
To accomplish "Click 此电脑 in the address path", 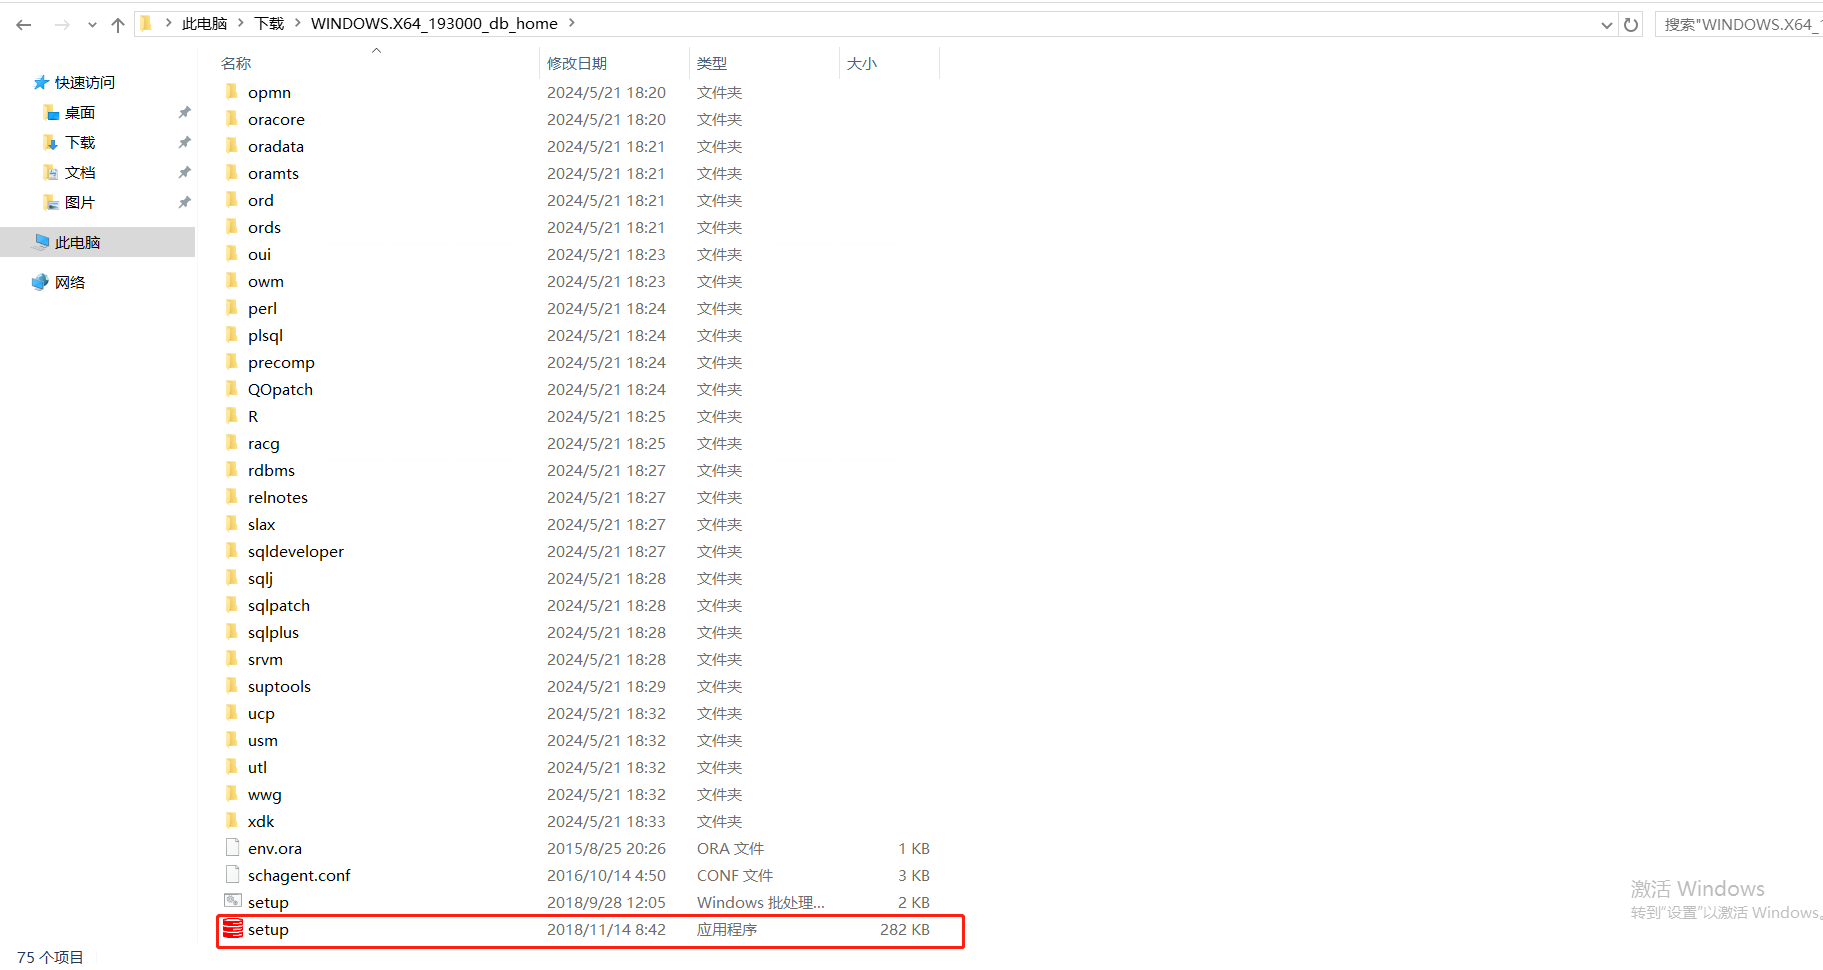I will [205, 23].
